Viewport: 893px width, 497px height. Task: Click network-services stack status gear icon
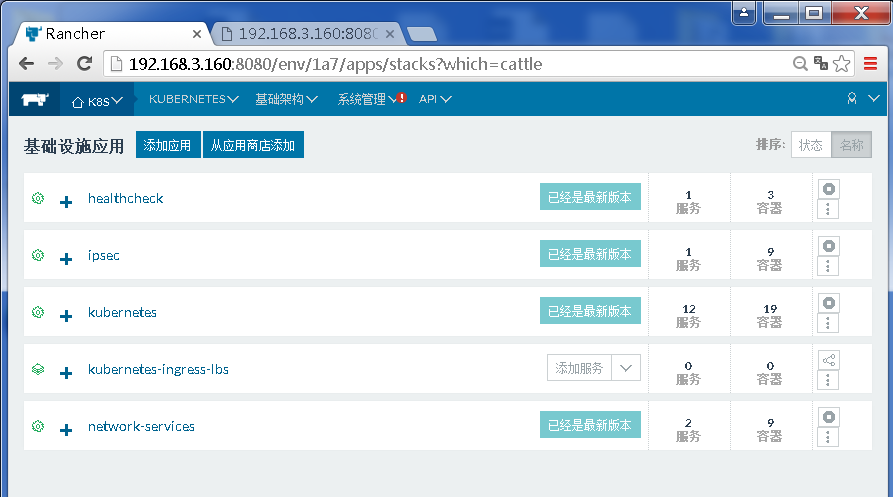(38, 426)
